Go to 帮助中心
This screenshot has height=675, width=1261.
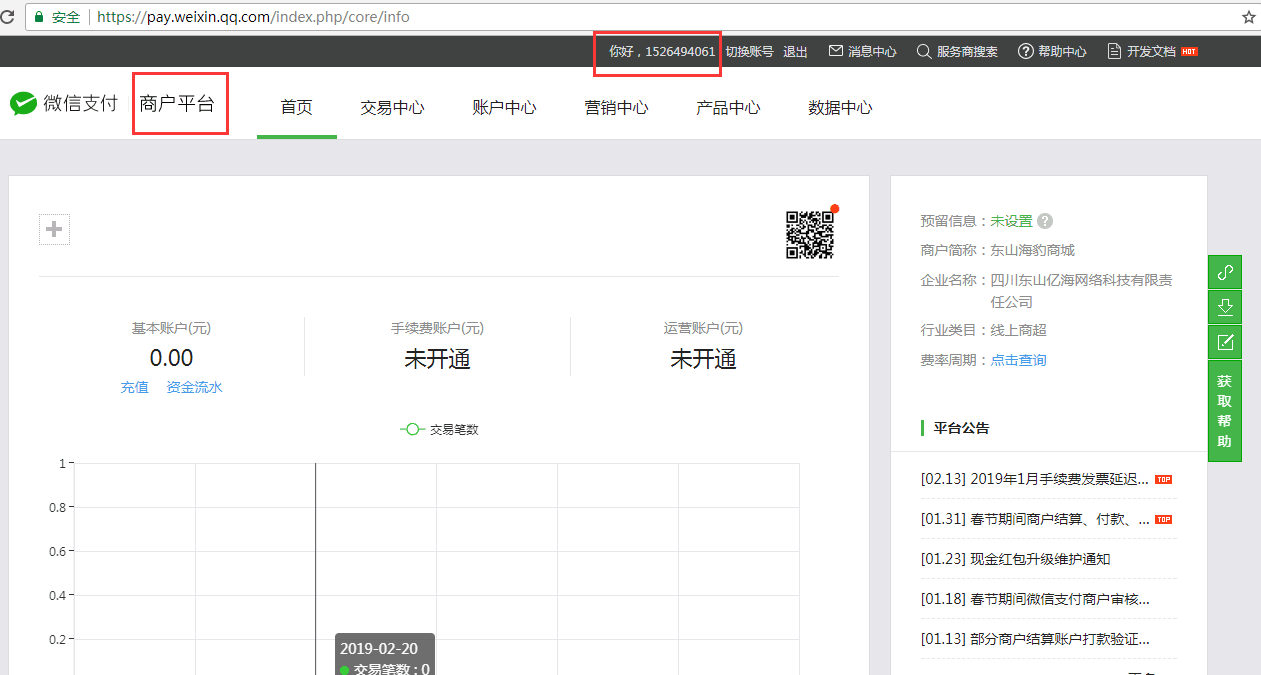(x=1062, y=51)
